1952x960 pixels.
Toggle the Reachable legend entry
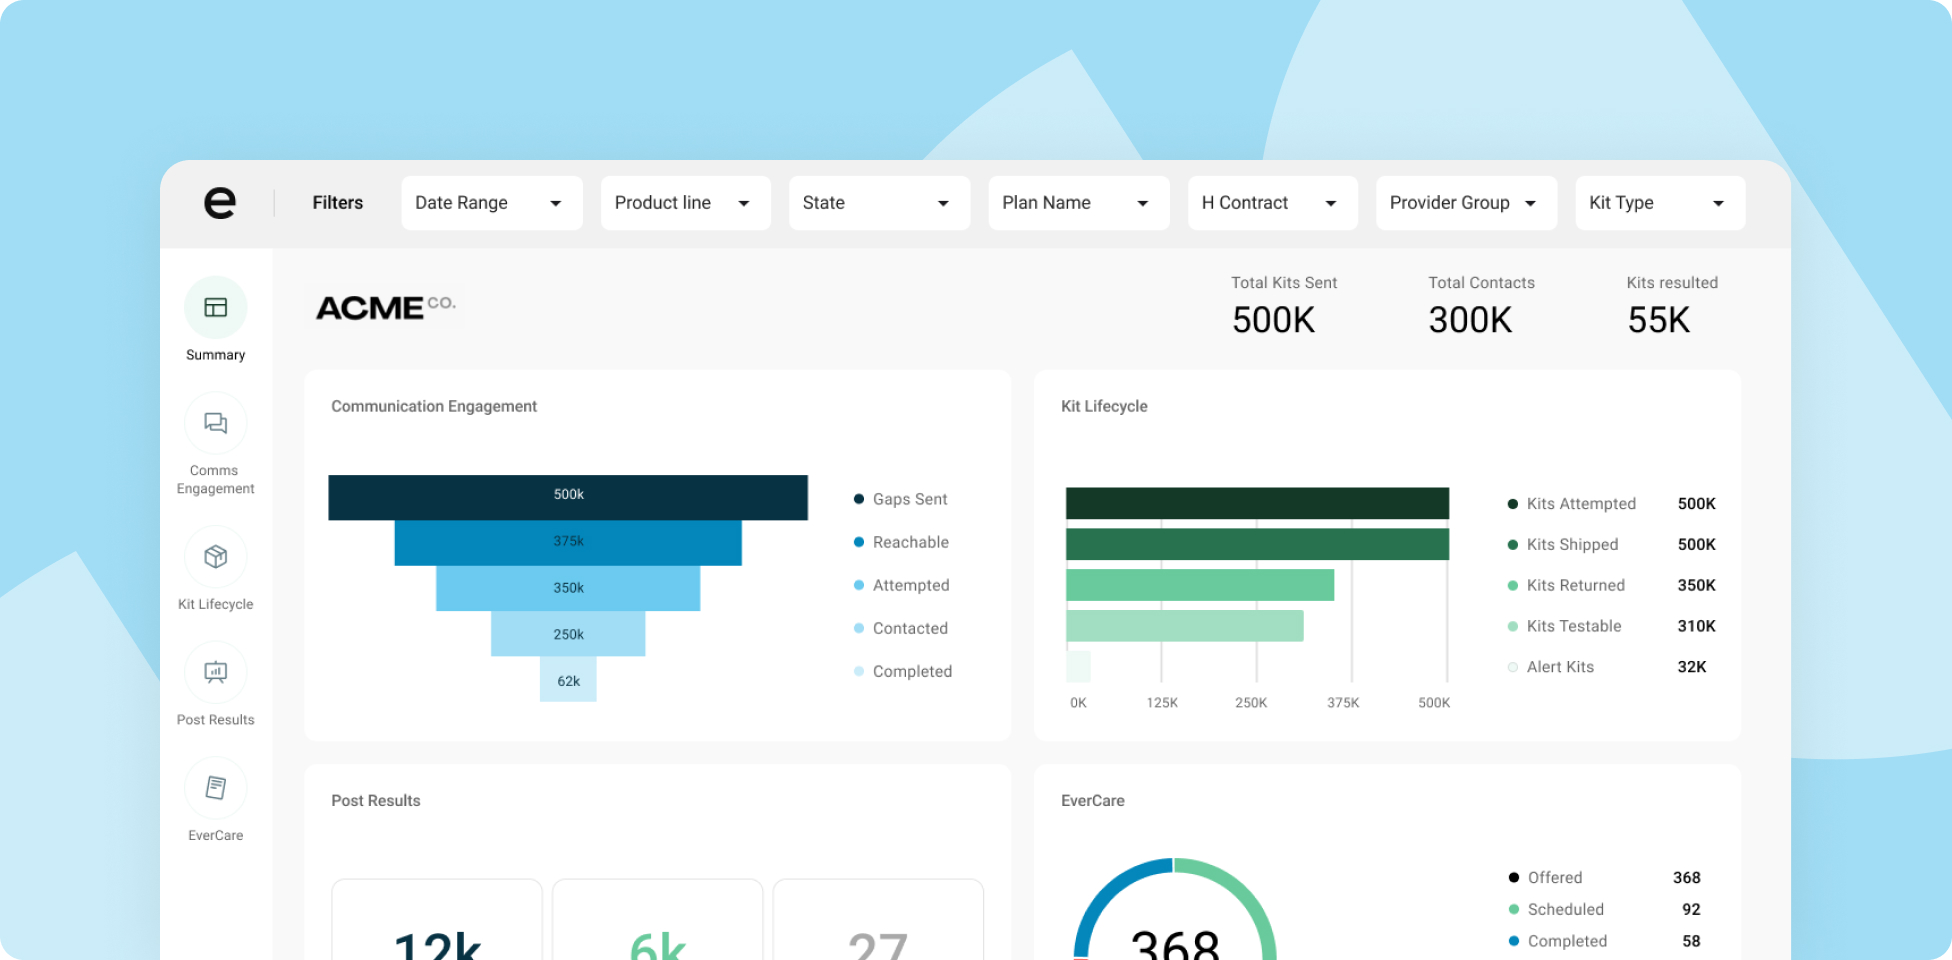pos(901,542)
